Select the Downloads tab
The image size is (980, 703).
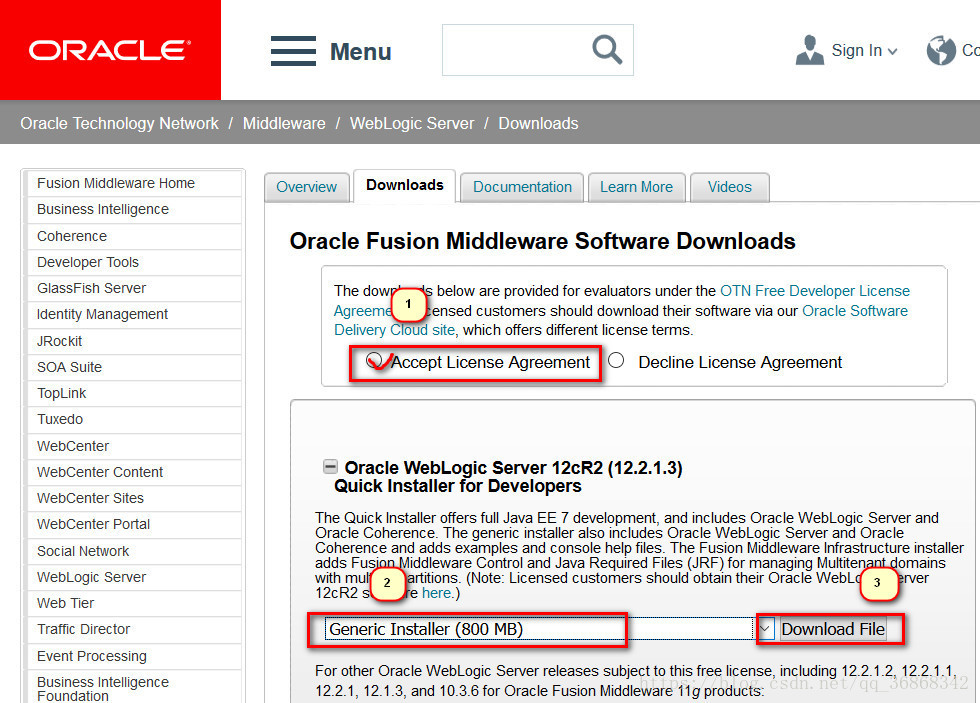tap(404, 186)
